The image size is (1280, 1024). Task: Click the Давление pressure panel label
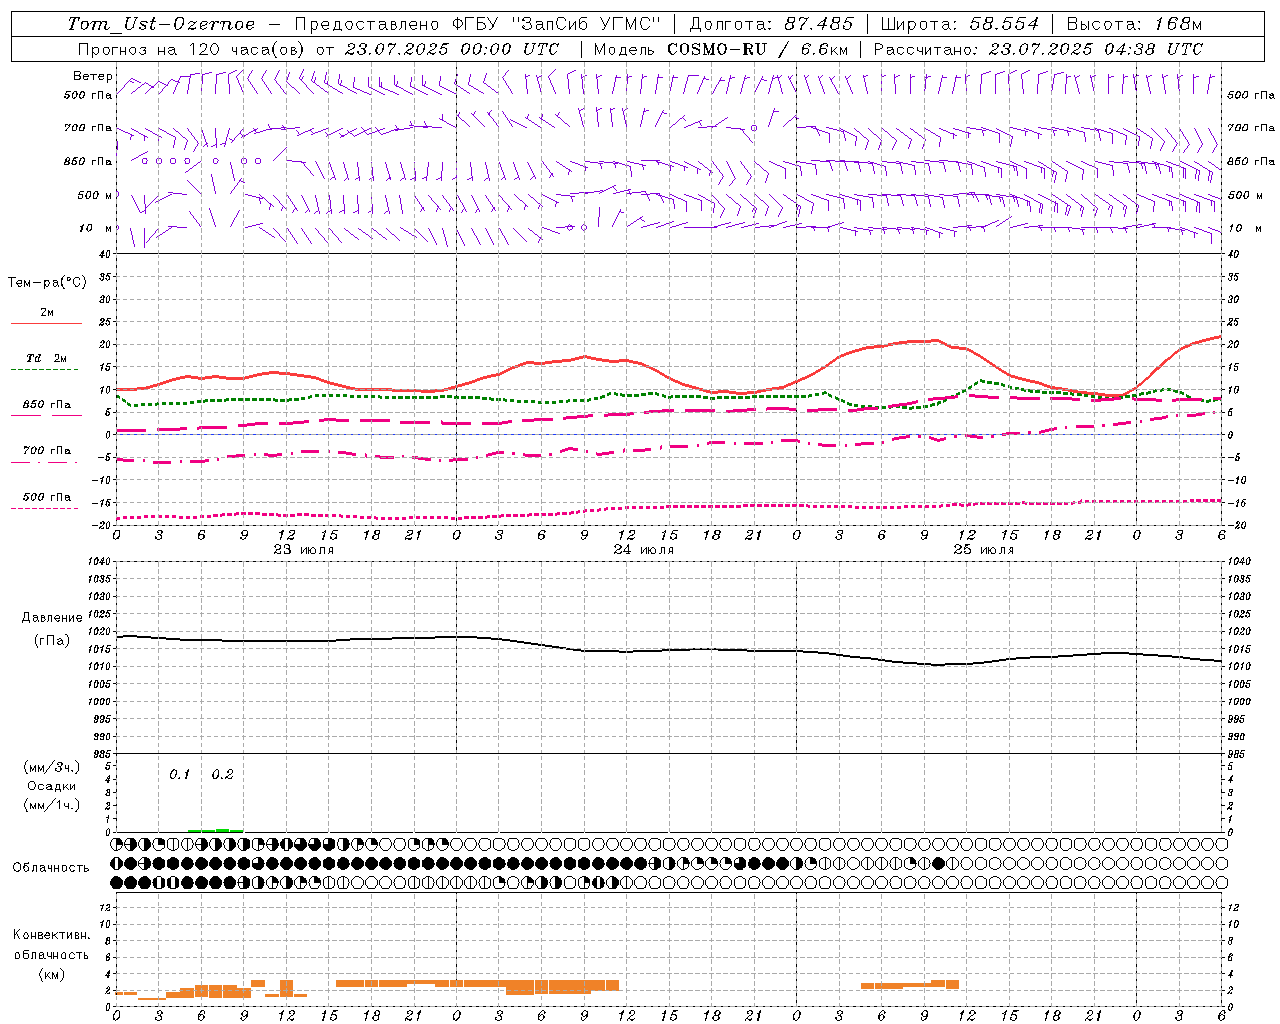pos(52,618)
